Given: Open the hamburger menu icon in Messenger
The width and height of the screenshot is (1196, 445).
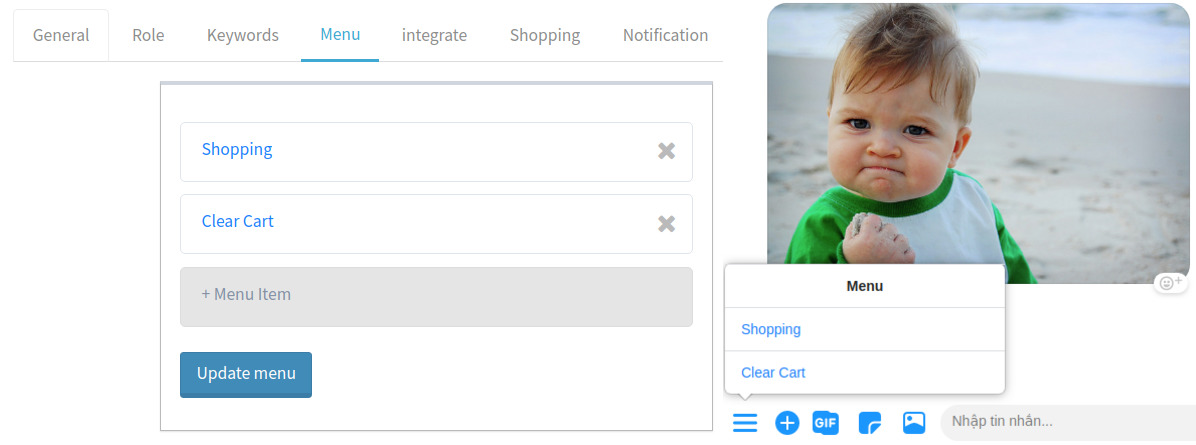Looking at the screenshot, I should [744, 422].
